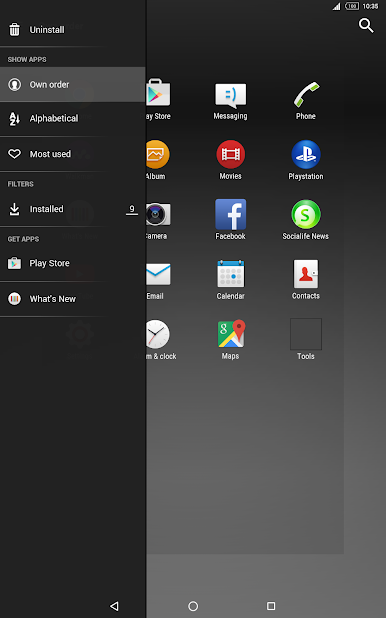The image size is (386, 618).
Task: Launch the Movies app
Action: click(231, 160)
